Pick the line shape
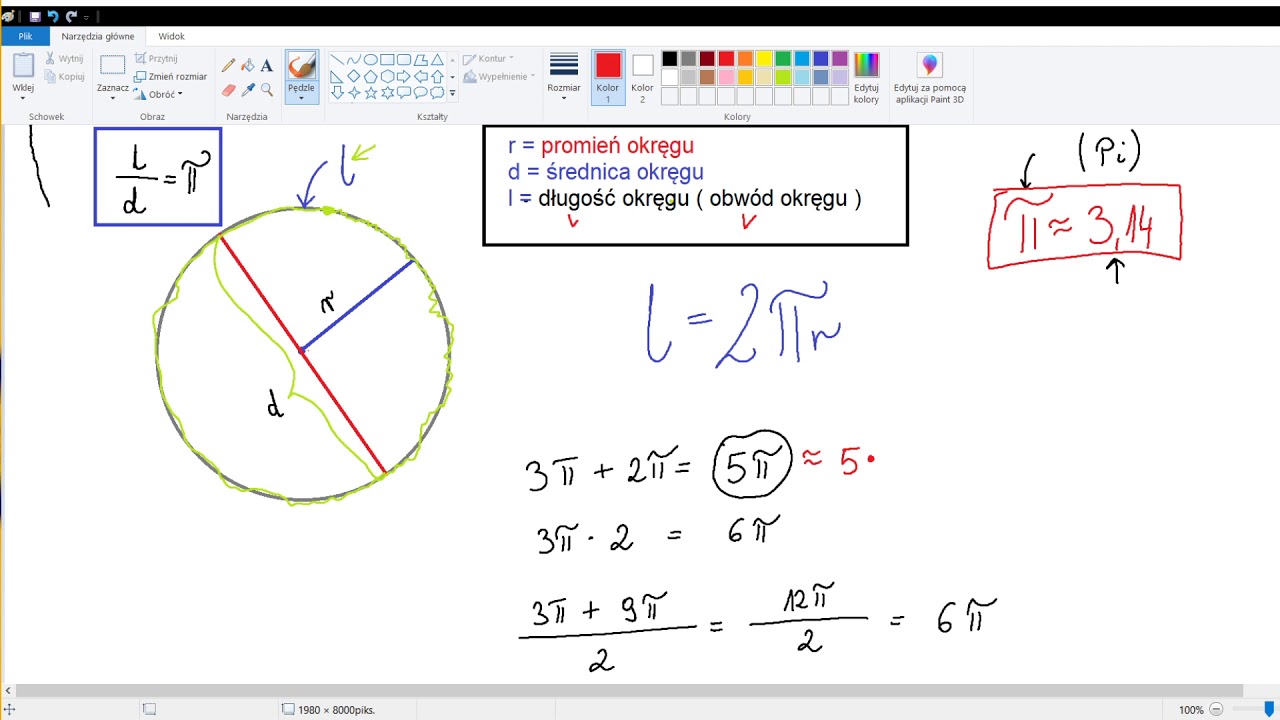This screenshot has width=1280, height=720. [x=337, y=60]
